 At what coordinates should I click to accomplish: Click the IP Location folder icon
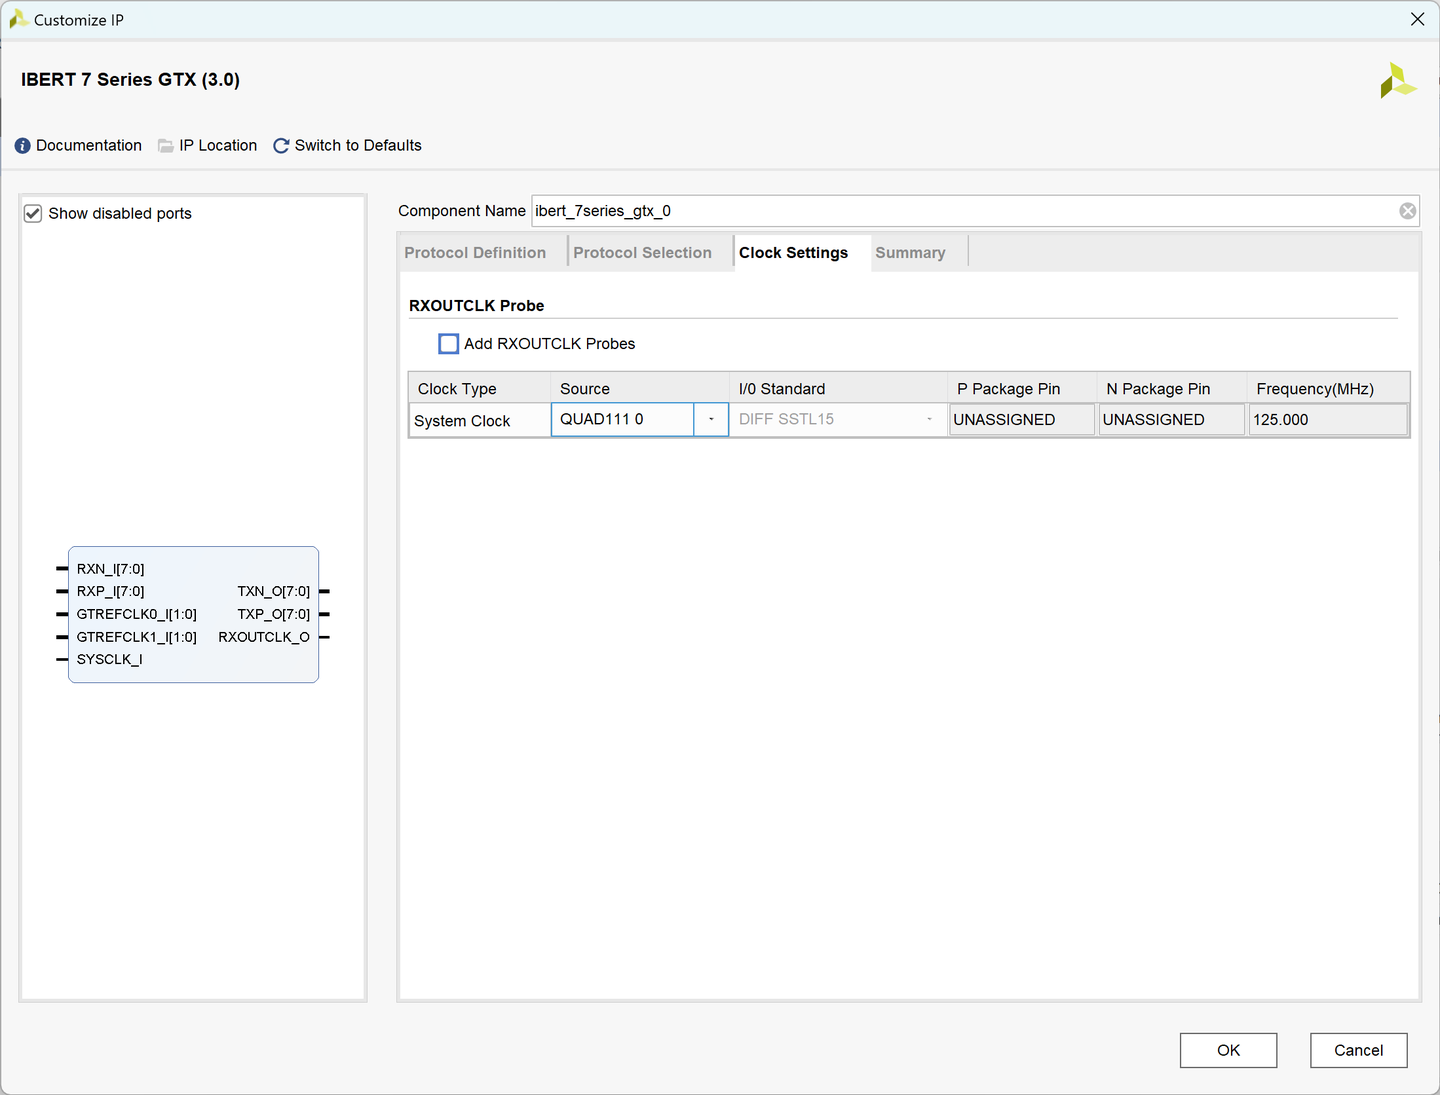coord(166,146)
